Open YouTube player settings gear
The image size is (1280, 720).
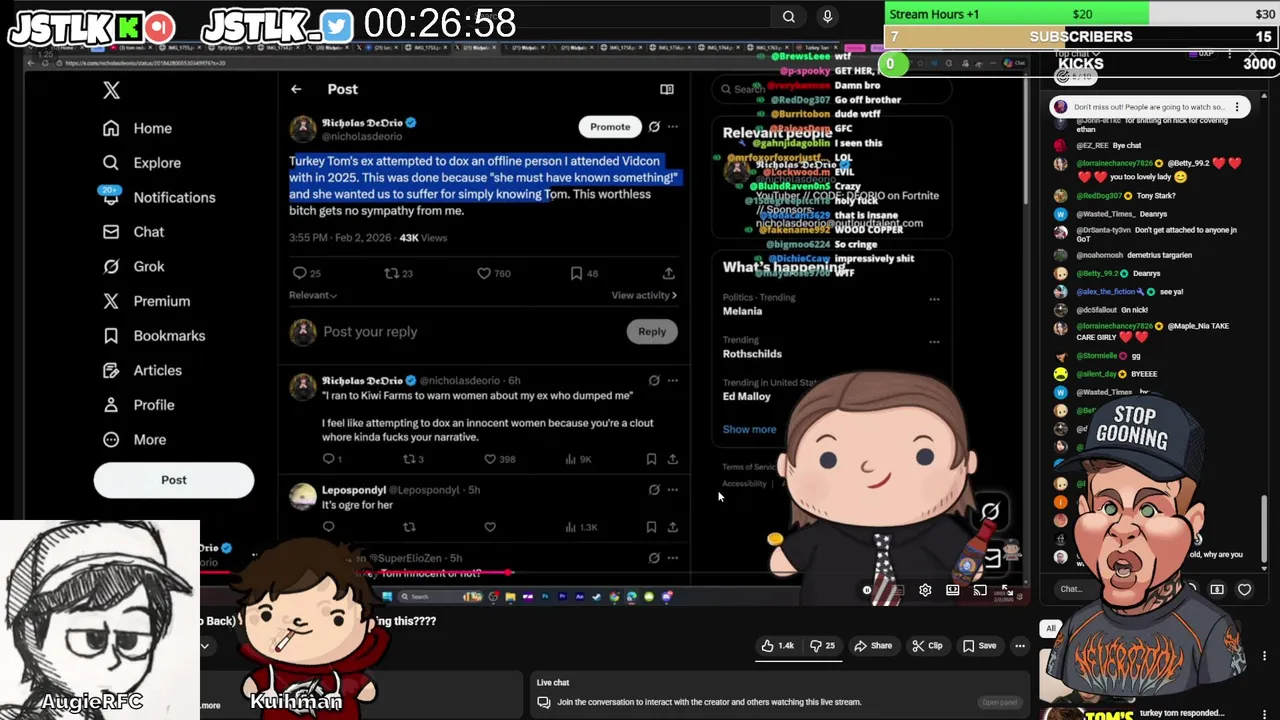(925, 590)
